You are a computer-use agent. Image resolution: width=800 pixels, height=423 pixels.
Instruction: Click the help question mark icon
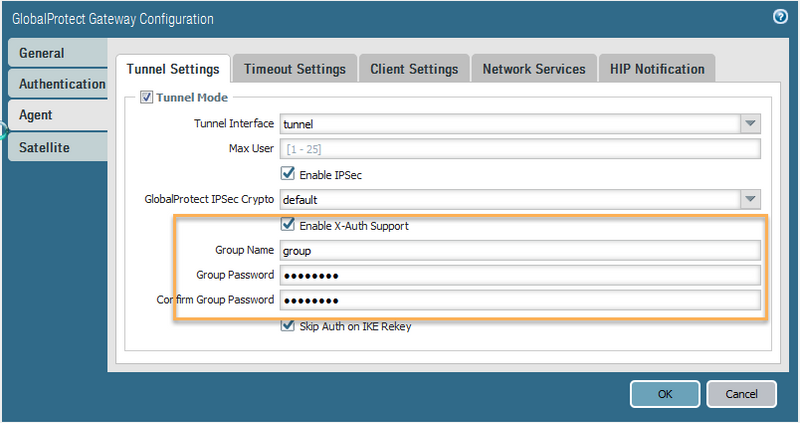pyautogui.click(x=780, y=17)
